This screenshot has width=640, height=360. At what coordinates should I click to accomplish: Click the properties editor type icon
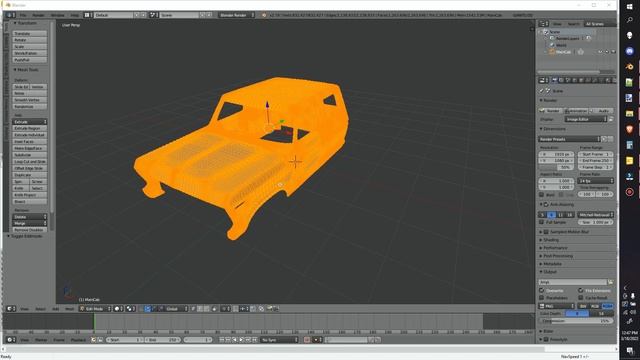click(x=543, y=80)
